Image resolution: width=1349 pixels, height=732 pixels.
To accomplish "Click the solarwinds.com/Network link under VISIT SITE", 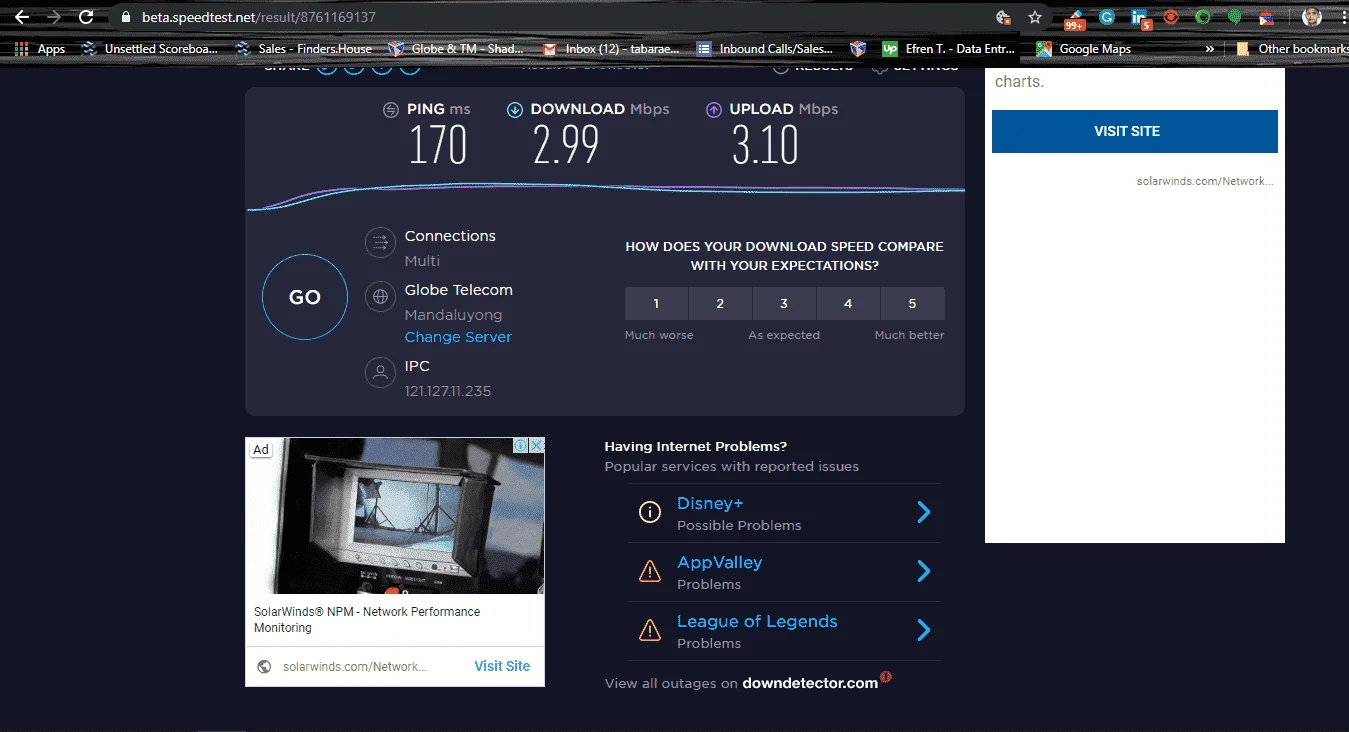I will pos(1205,181).
